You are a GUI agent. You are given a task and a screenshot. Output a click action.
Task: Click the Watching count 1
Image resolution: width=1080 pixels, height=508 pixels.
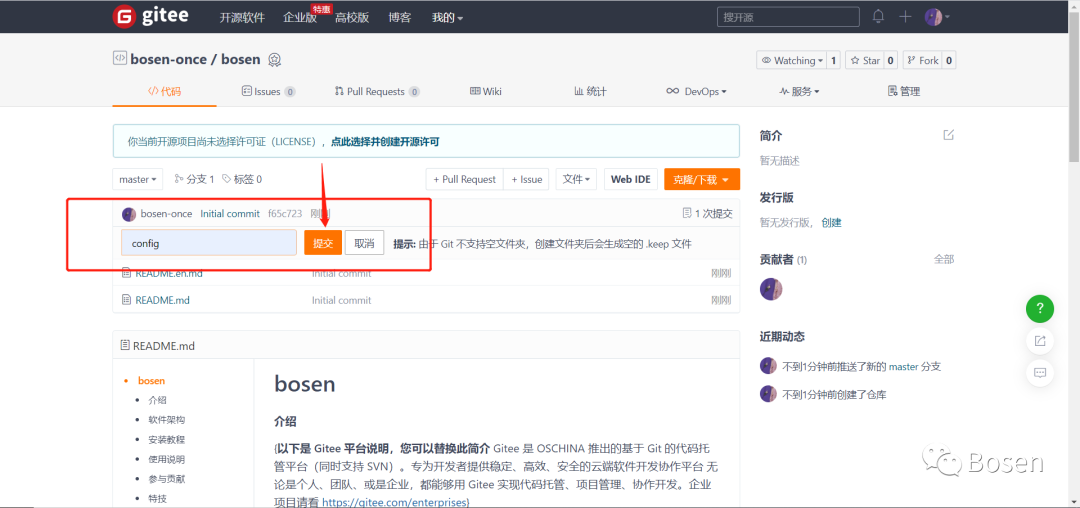tap(833, 61)
